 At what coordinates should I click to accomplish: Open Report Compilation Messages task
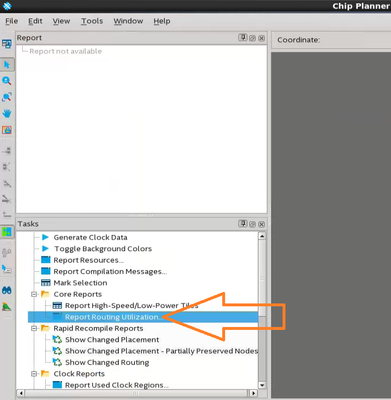tap(110, 271)
